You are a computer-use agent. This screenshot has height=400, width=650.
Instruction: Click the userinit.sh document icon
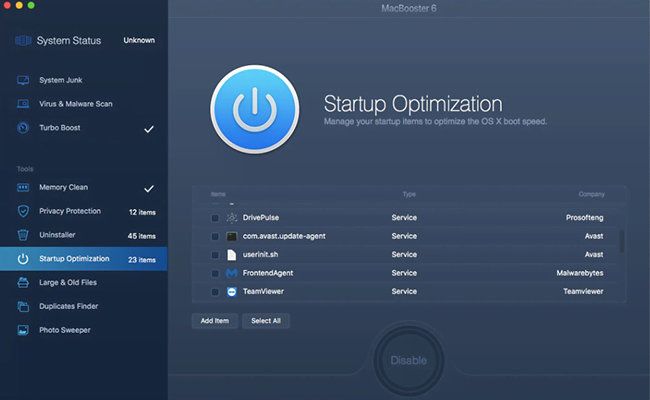[x=232, y=255]
